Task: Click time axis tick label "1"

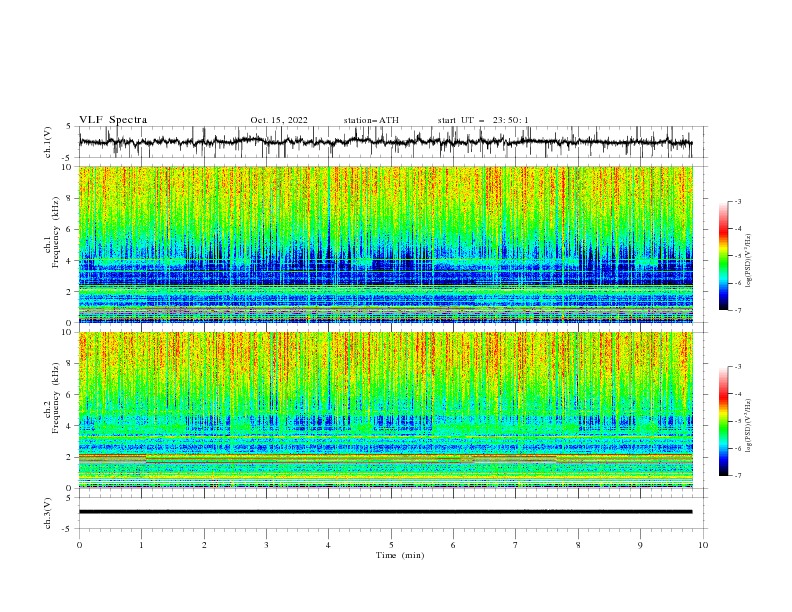Action: pos(142,545)
